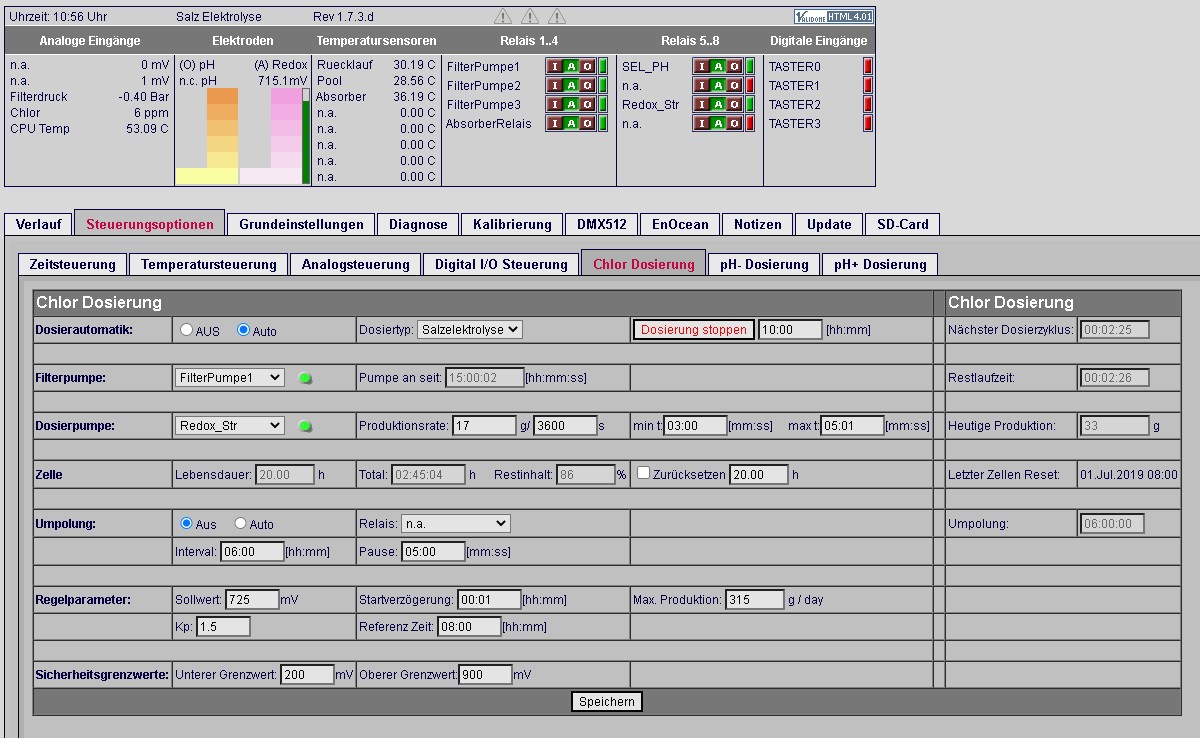The image size is (1200, 738).
Task: Click the I button for FilterPumpe3
Action: coord(555,104)
